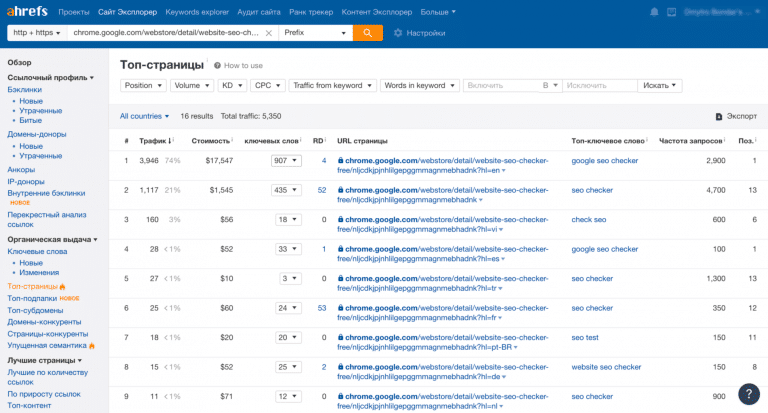Click the Частота запросов column header

click(x=691, y=141)
